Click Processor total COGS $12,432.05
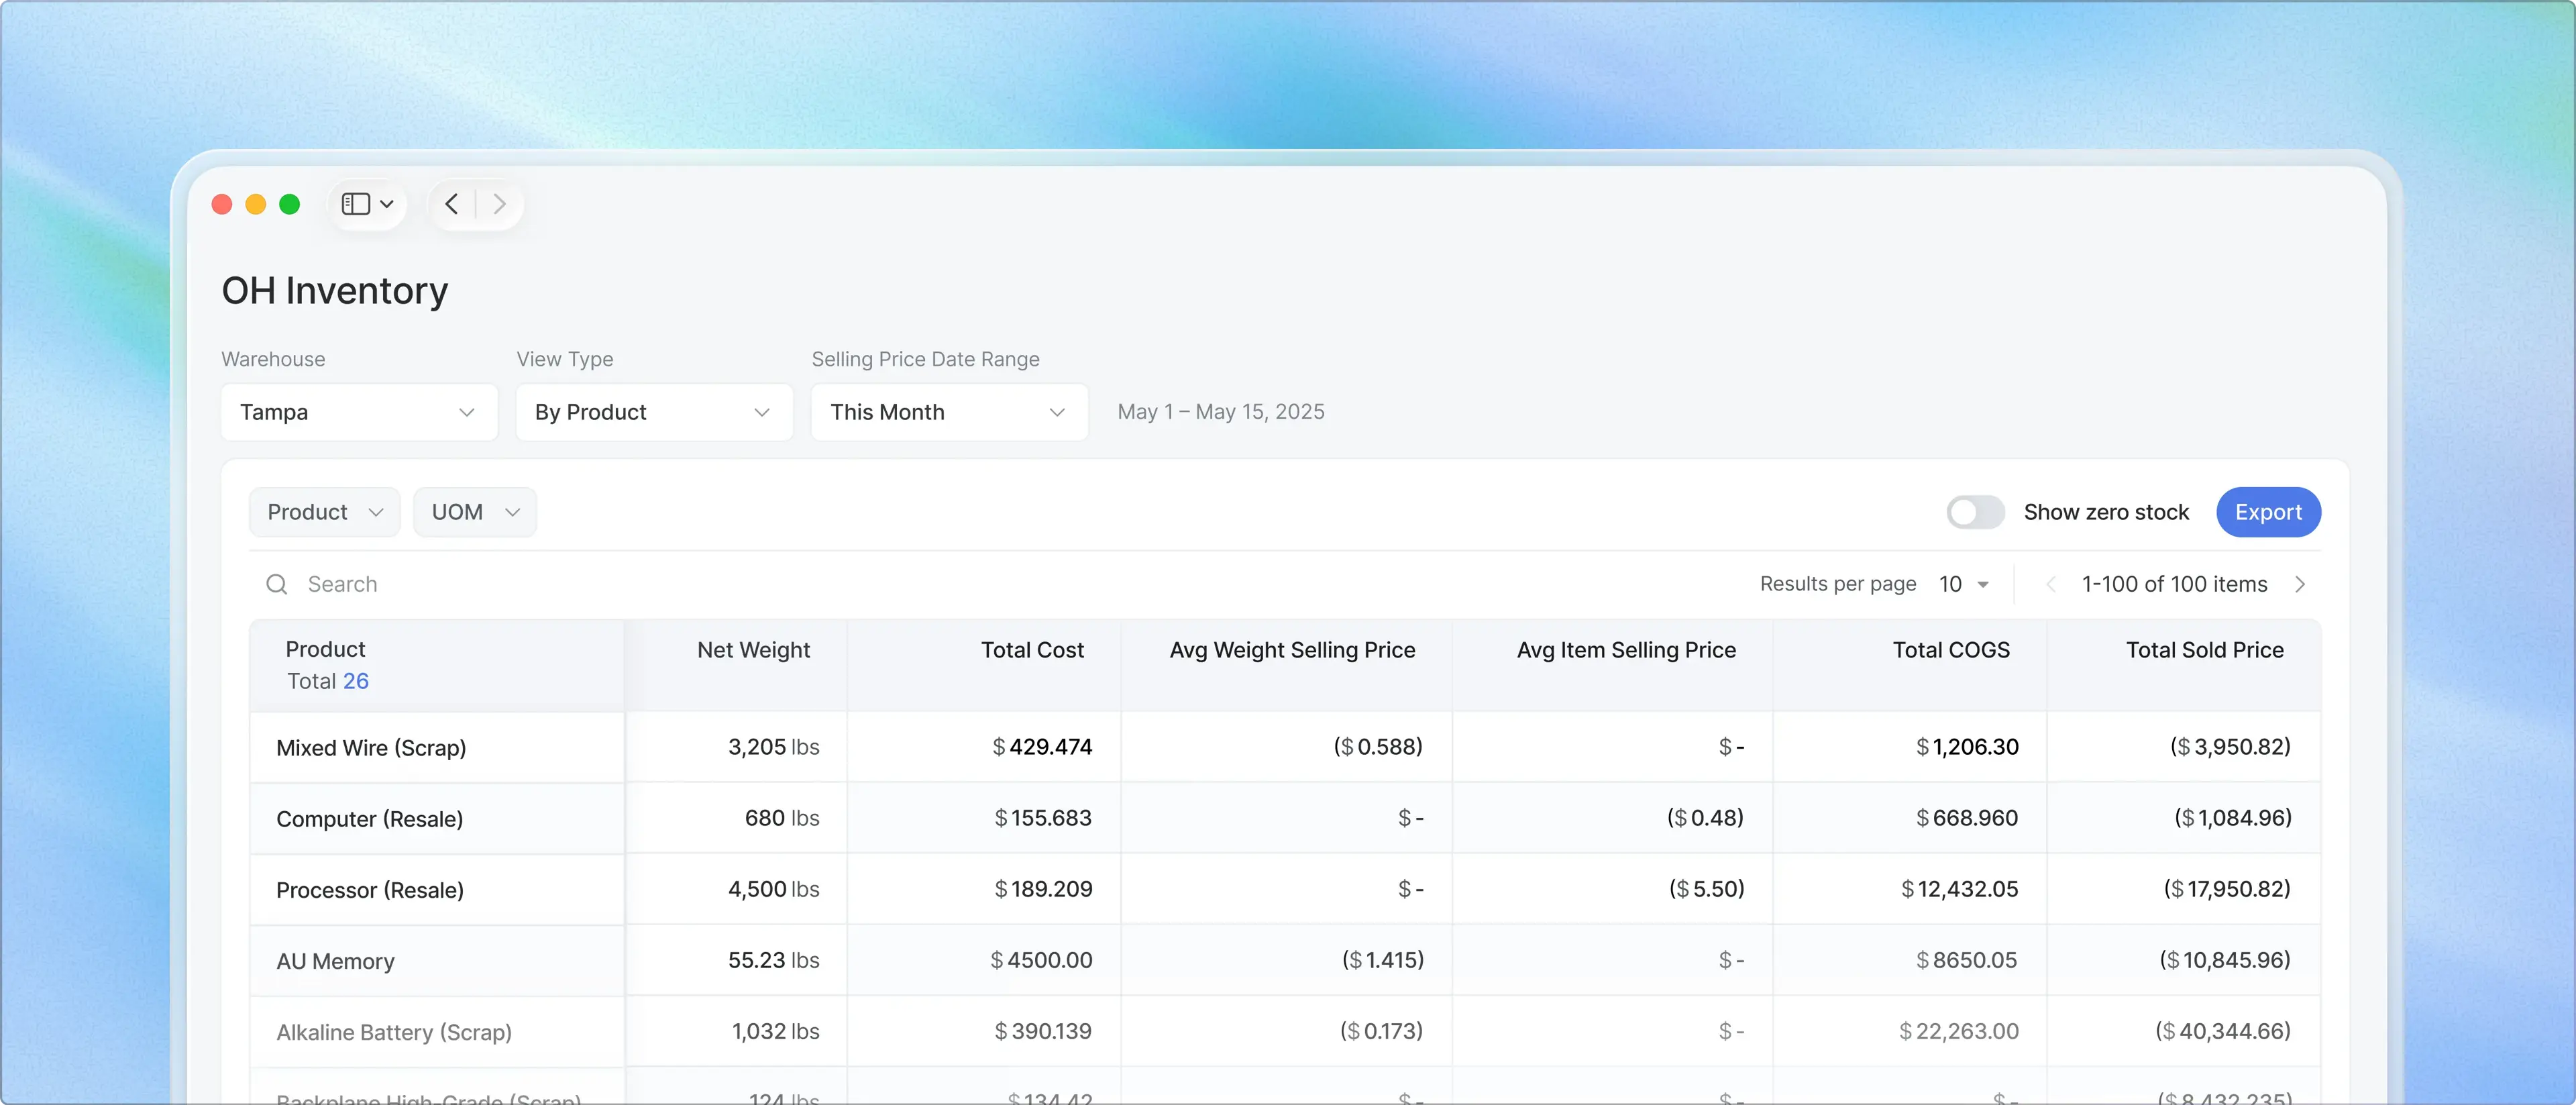This screenshot has height=1105, width=2576. 1960,889
